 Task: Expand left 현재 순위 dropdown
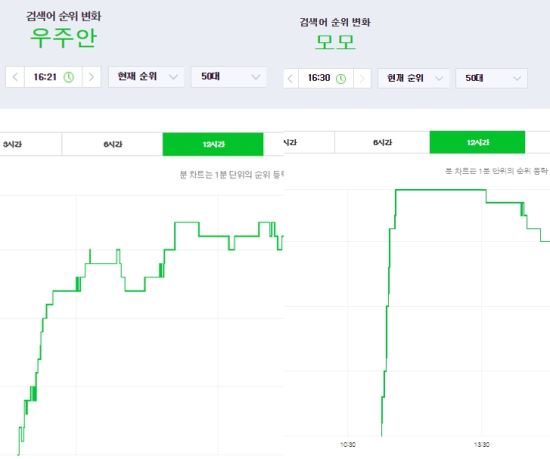pyautogui.click(x=146, y=77)
